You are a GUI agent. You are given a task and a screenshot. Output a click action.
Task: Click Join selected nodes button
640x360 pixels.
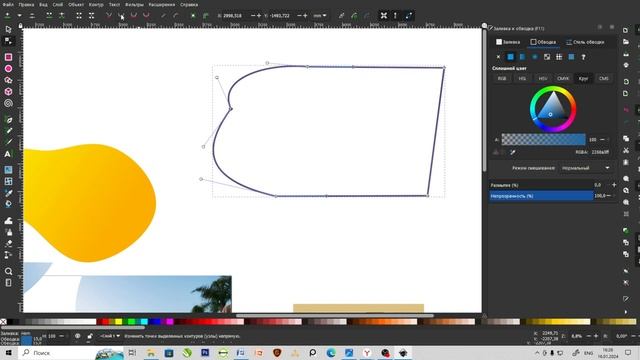(49, 16)
